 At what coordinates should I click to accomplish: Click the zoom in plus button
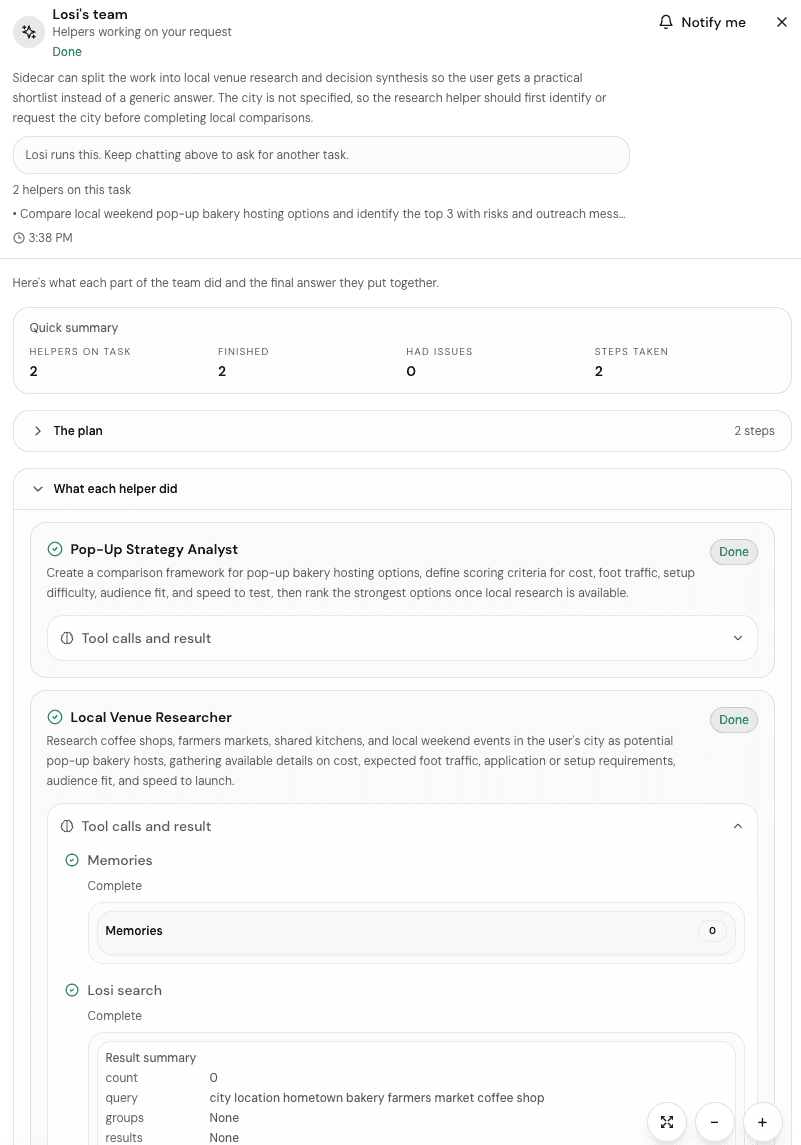coord(762,1122)
